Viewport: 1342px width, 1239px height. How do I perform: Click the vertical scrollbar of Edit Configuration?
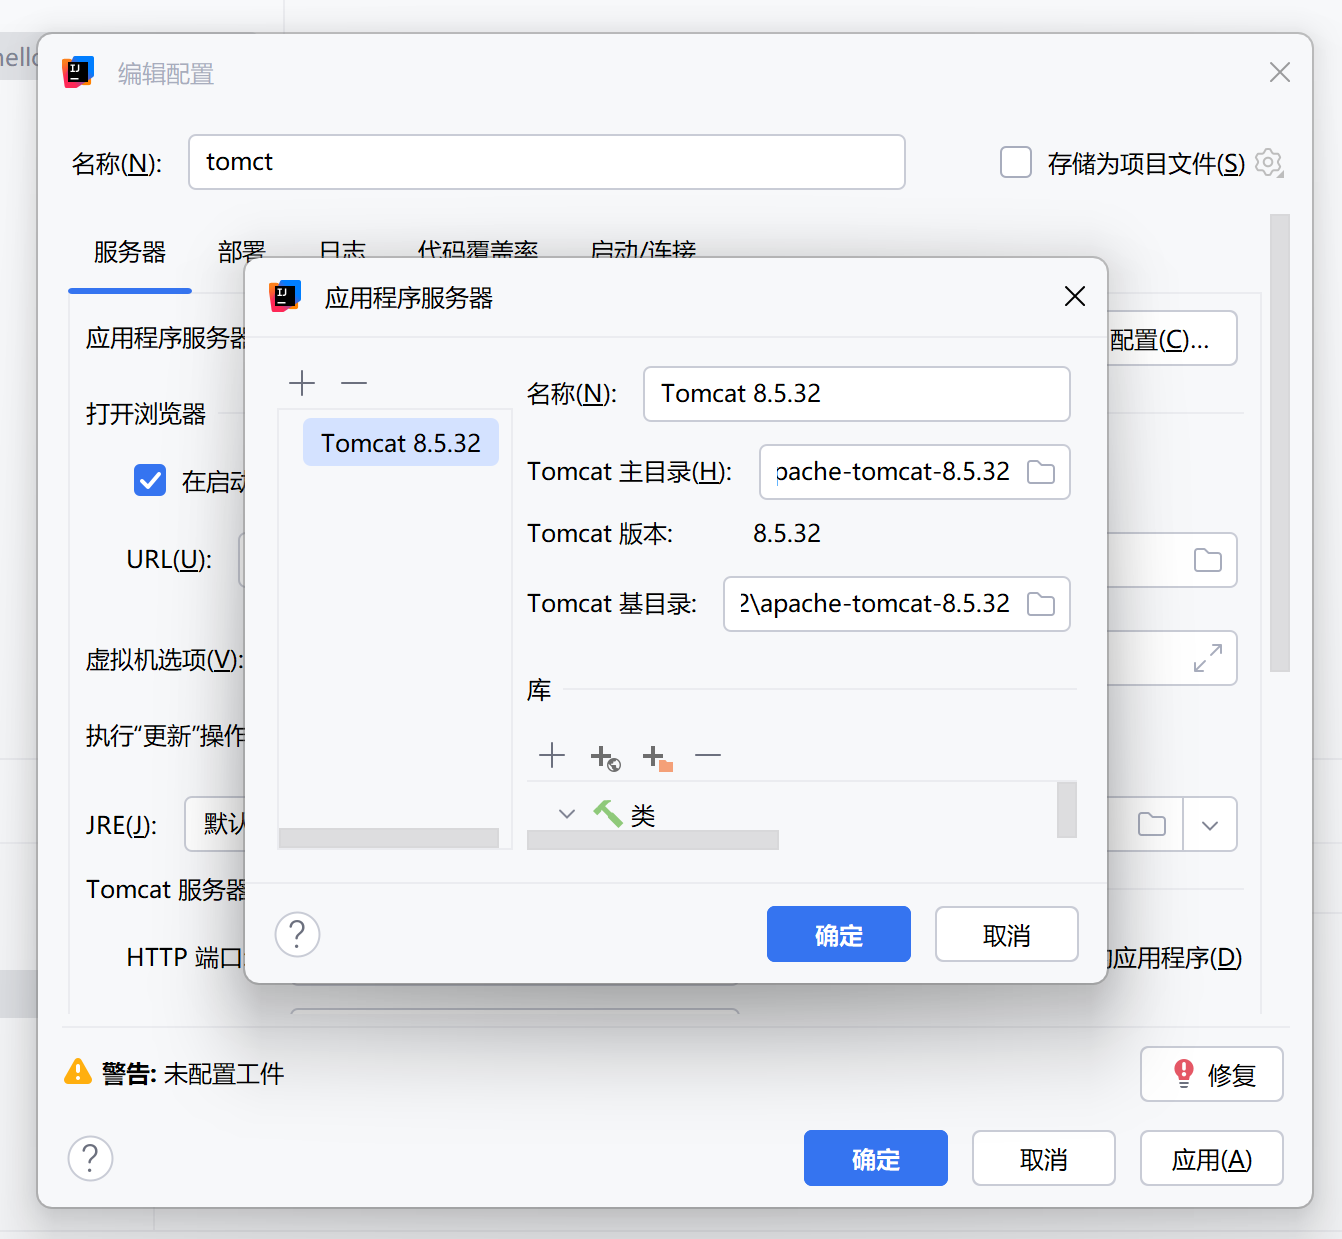[x=1280, y=442]
